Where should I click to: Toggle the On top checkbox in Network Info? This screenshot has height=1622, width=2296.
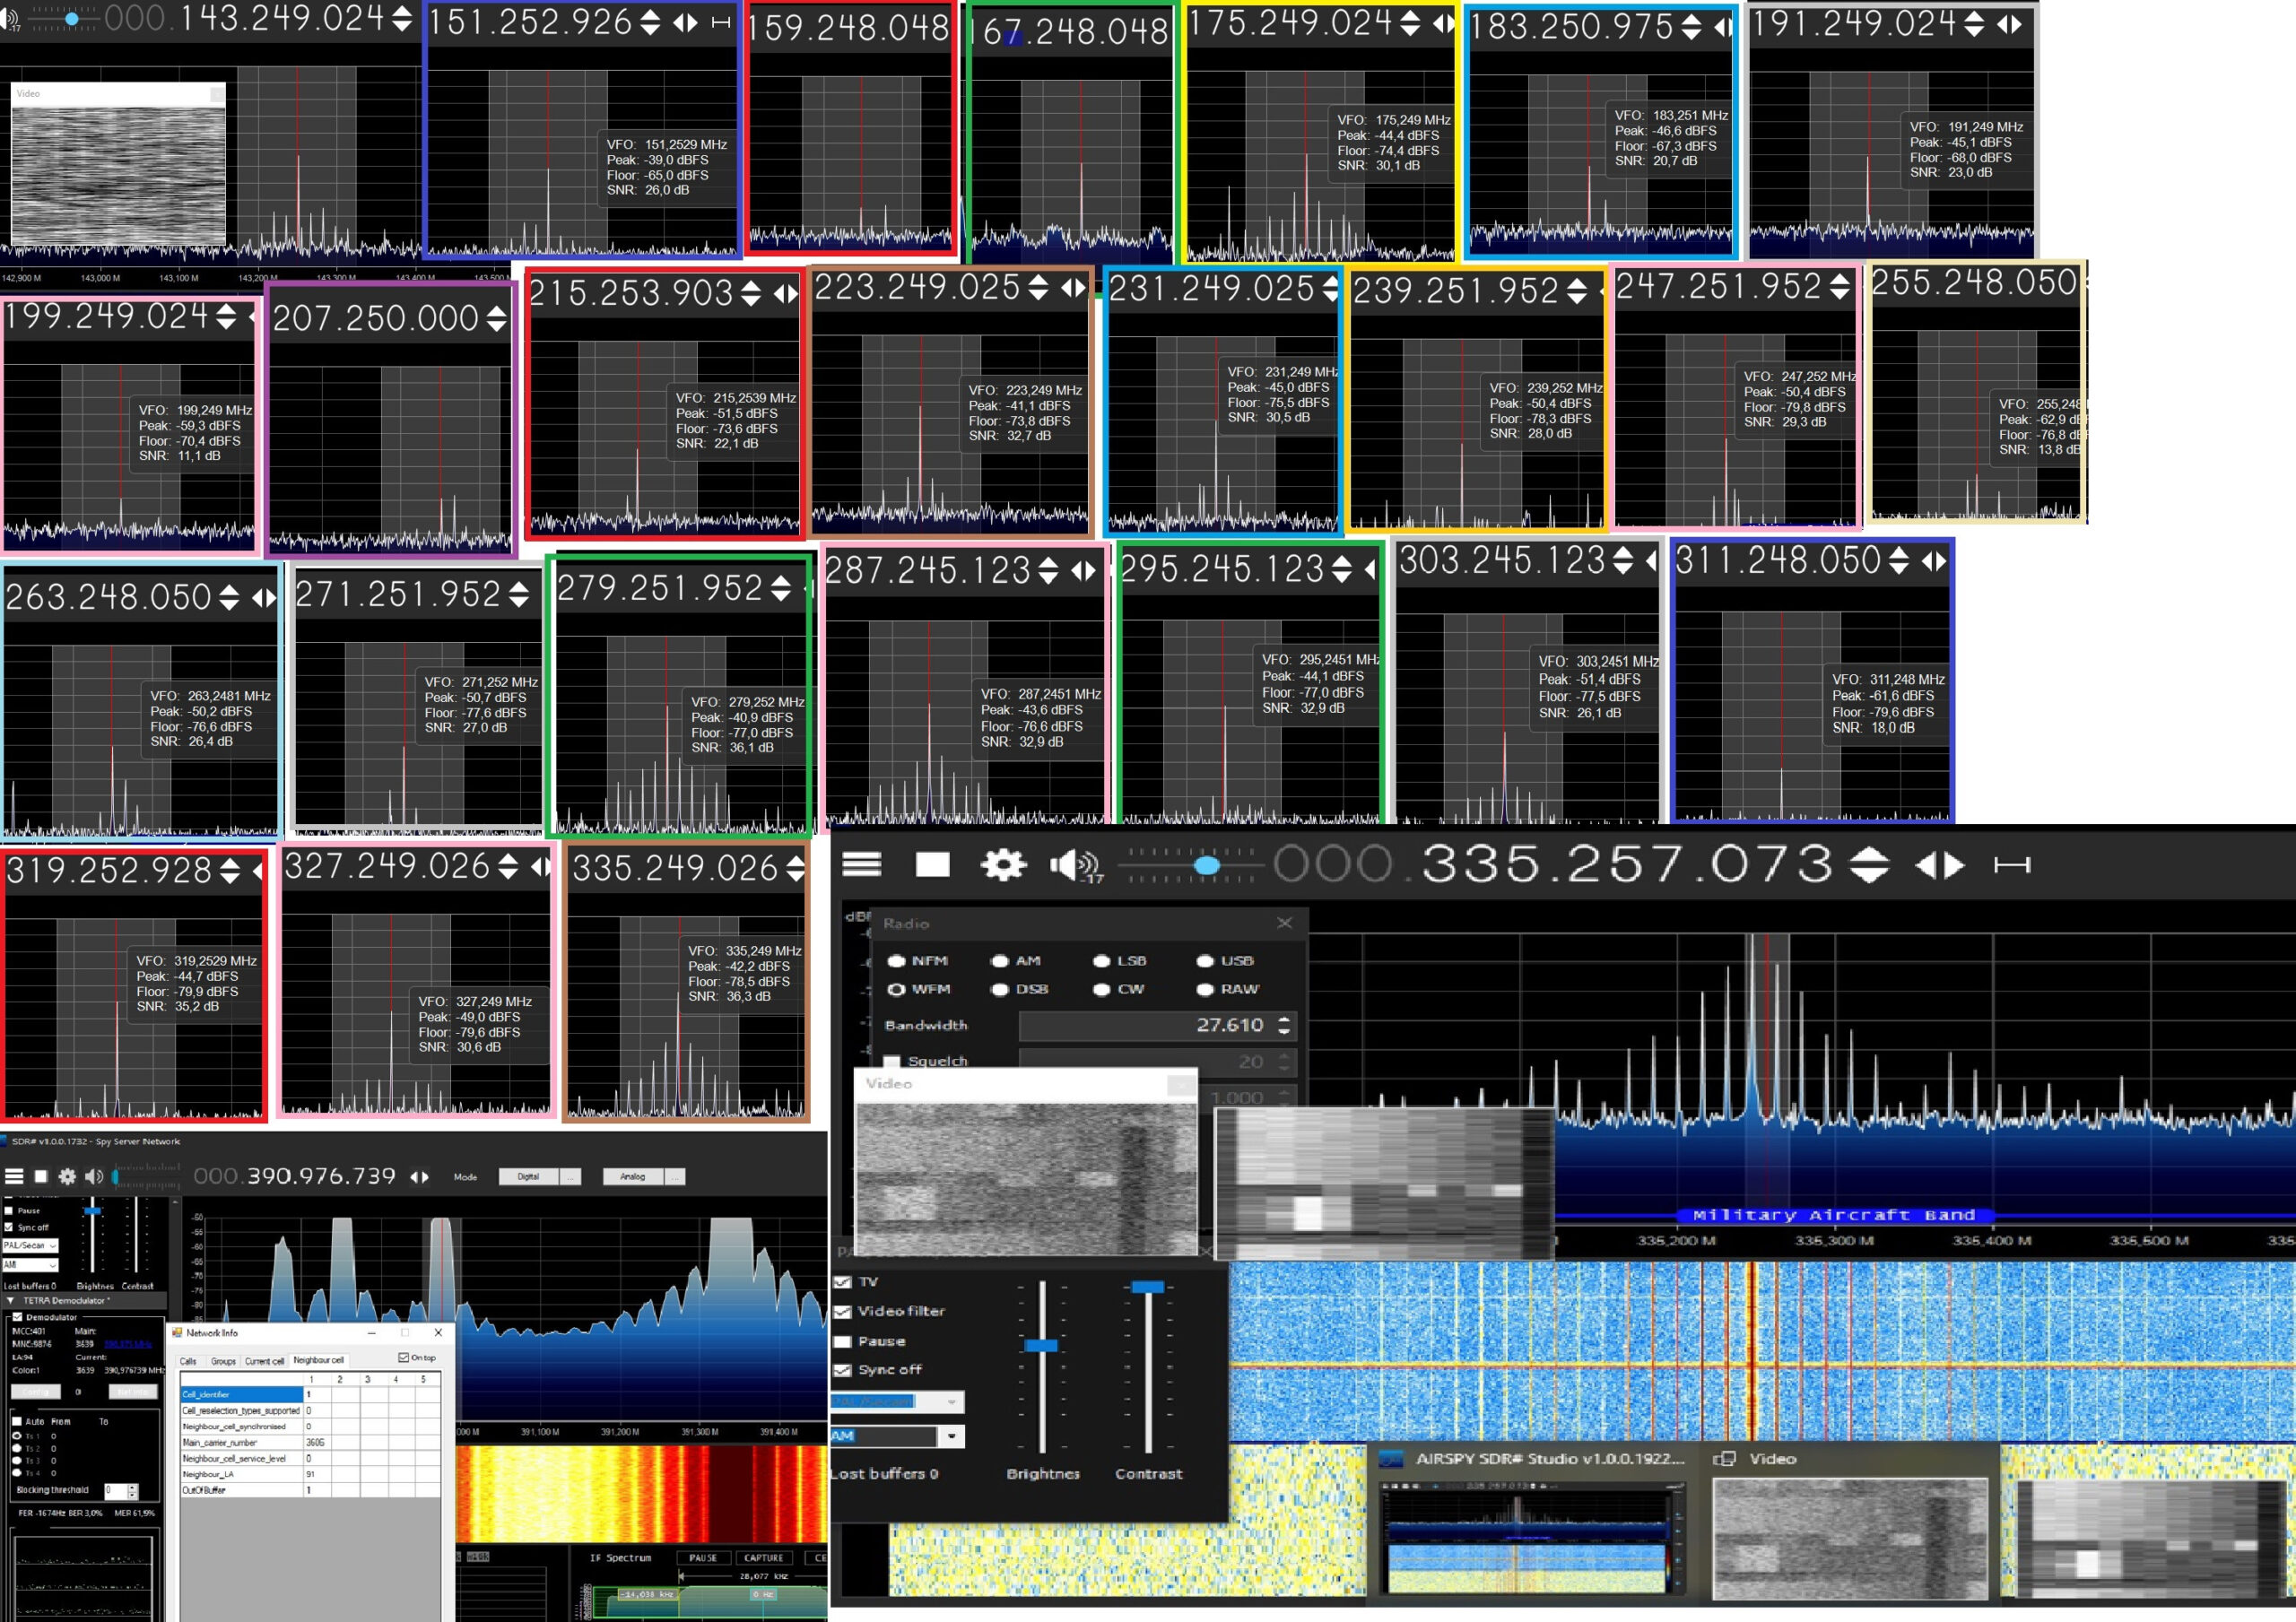pyautogui.click(x=403, y=1358)
